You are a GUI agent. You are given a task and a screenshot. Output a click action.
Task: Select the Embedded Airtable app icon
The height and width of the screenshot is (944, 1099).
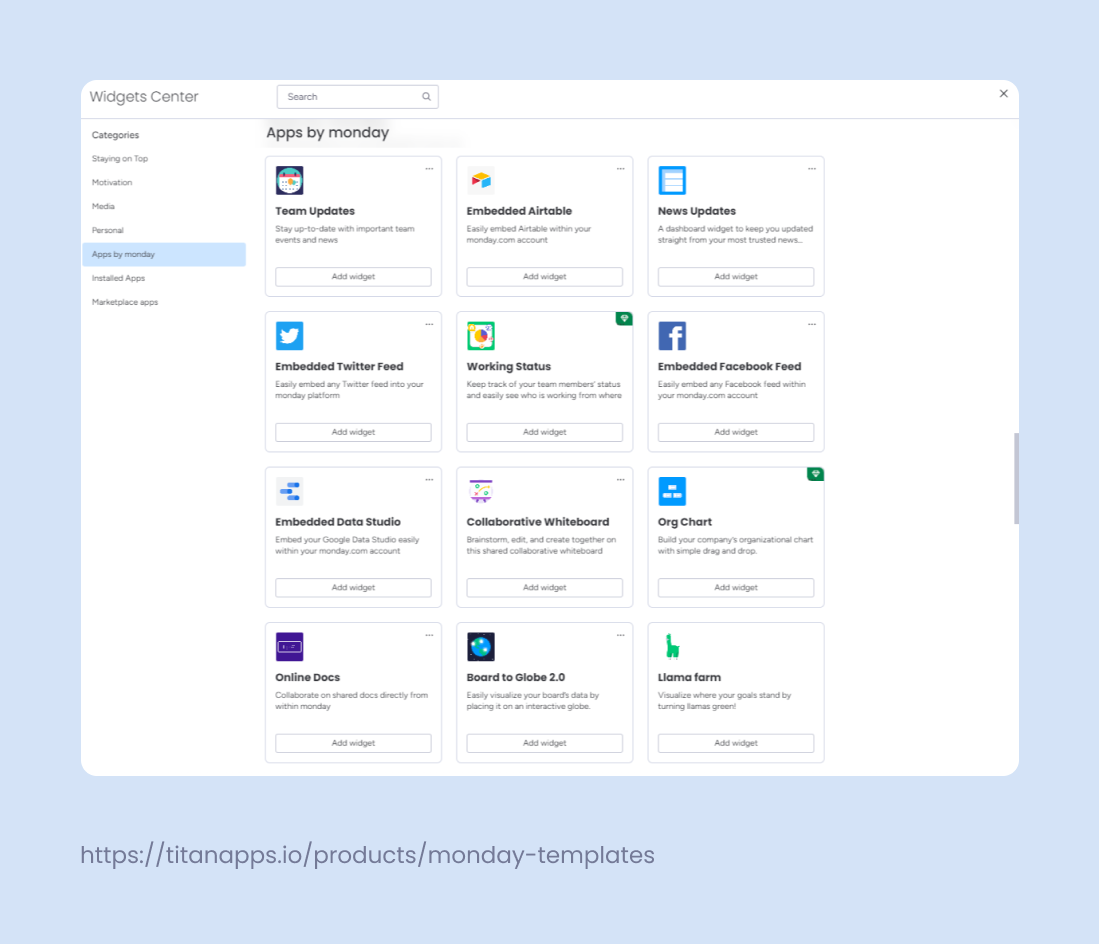[x=480, y=180]
